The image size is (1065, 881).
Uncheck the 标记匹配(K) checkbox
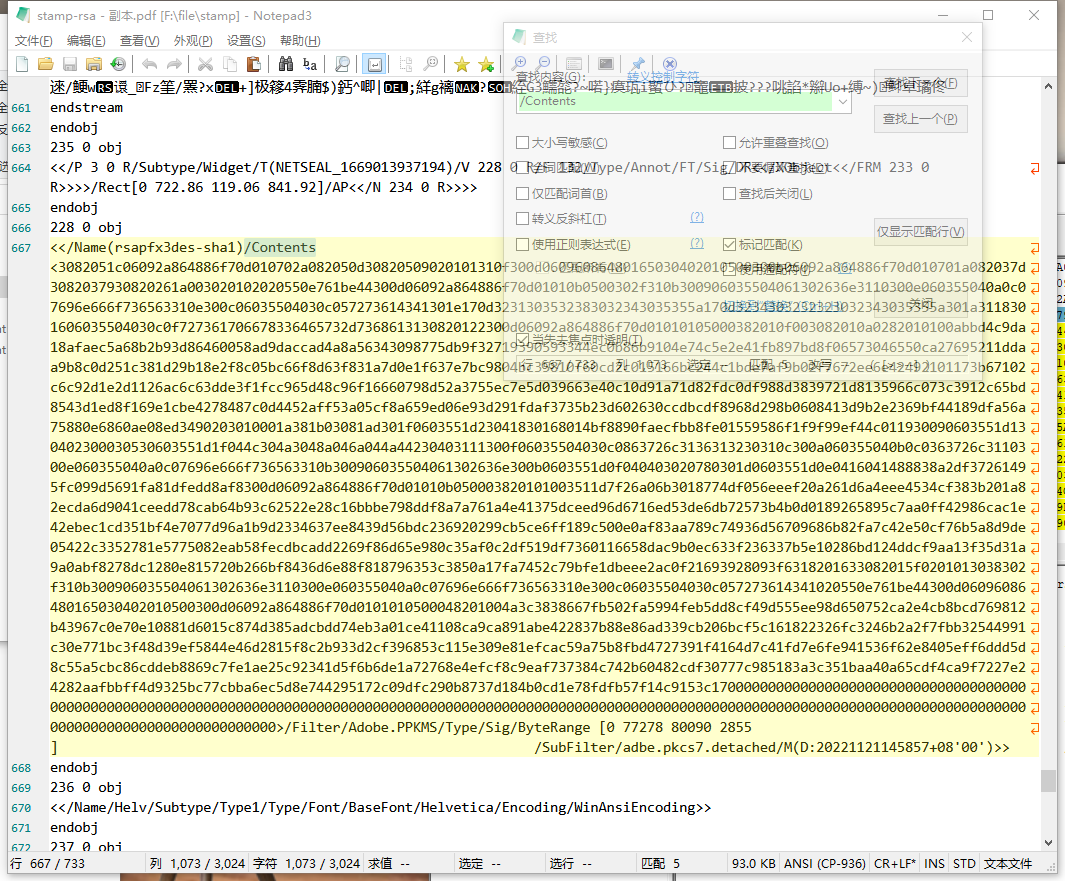729,245
